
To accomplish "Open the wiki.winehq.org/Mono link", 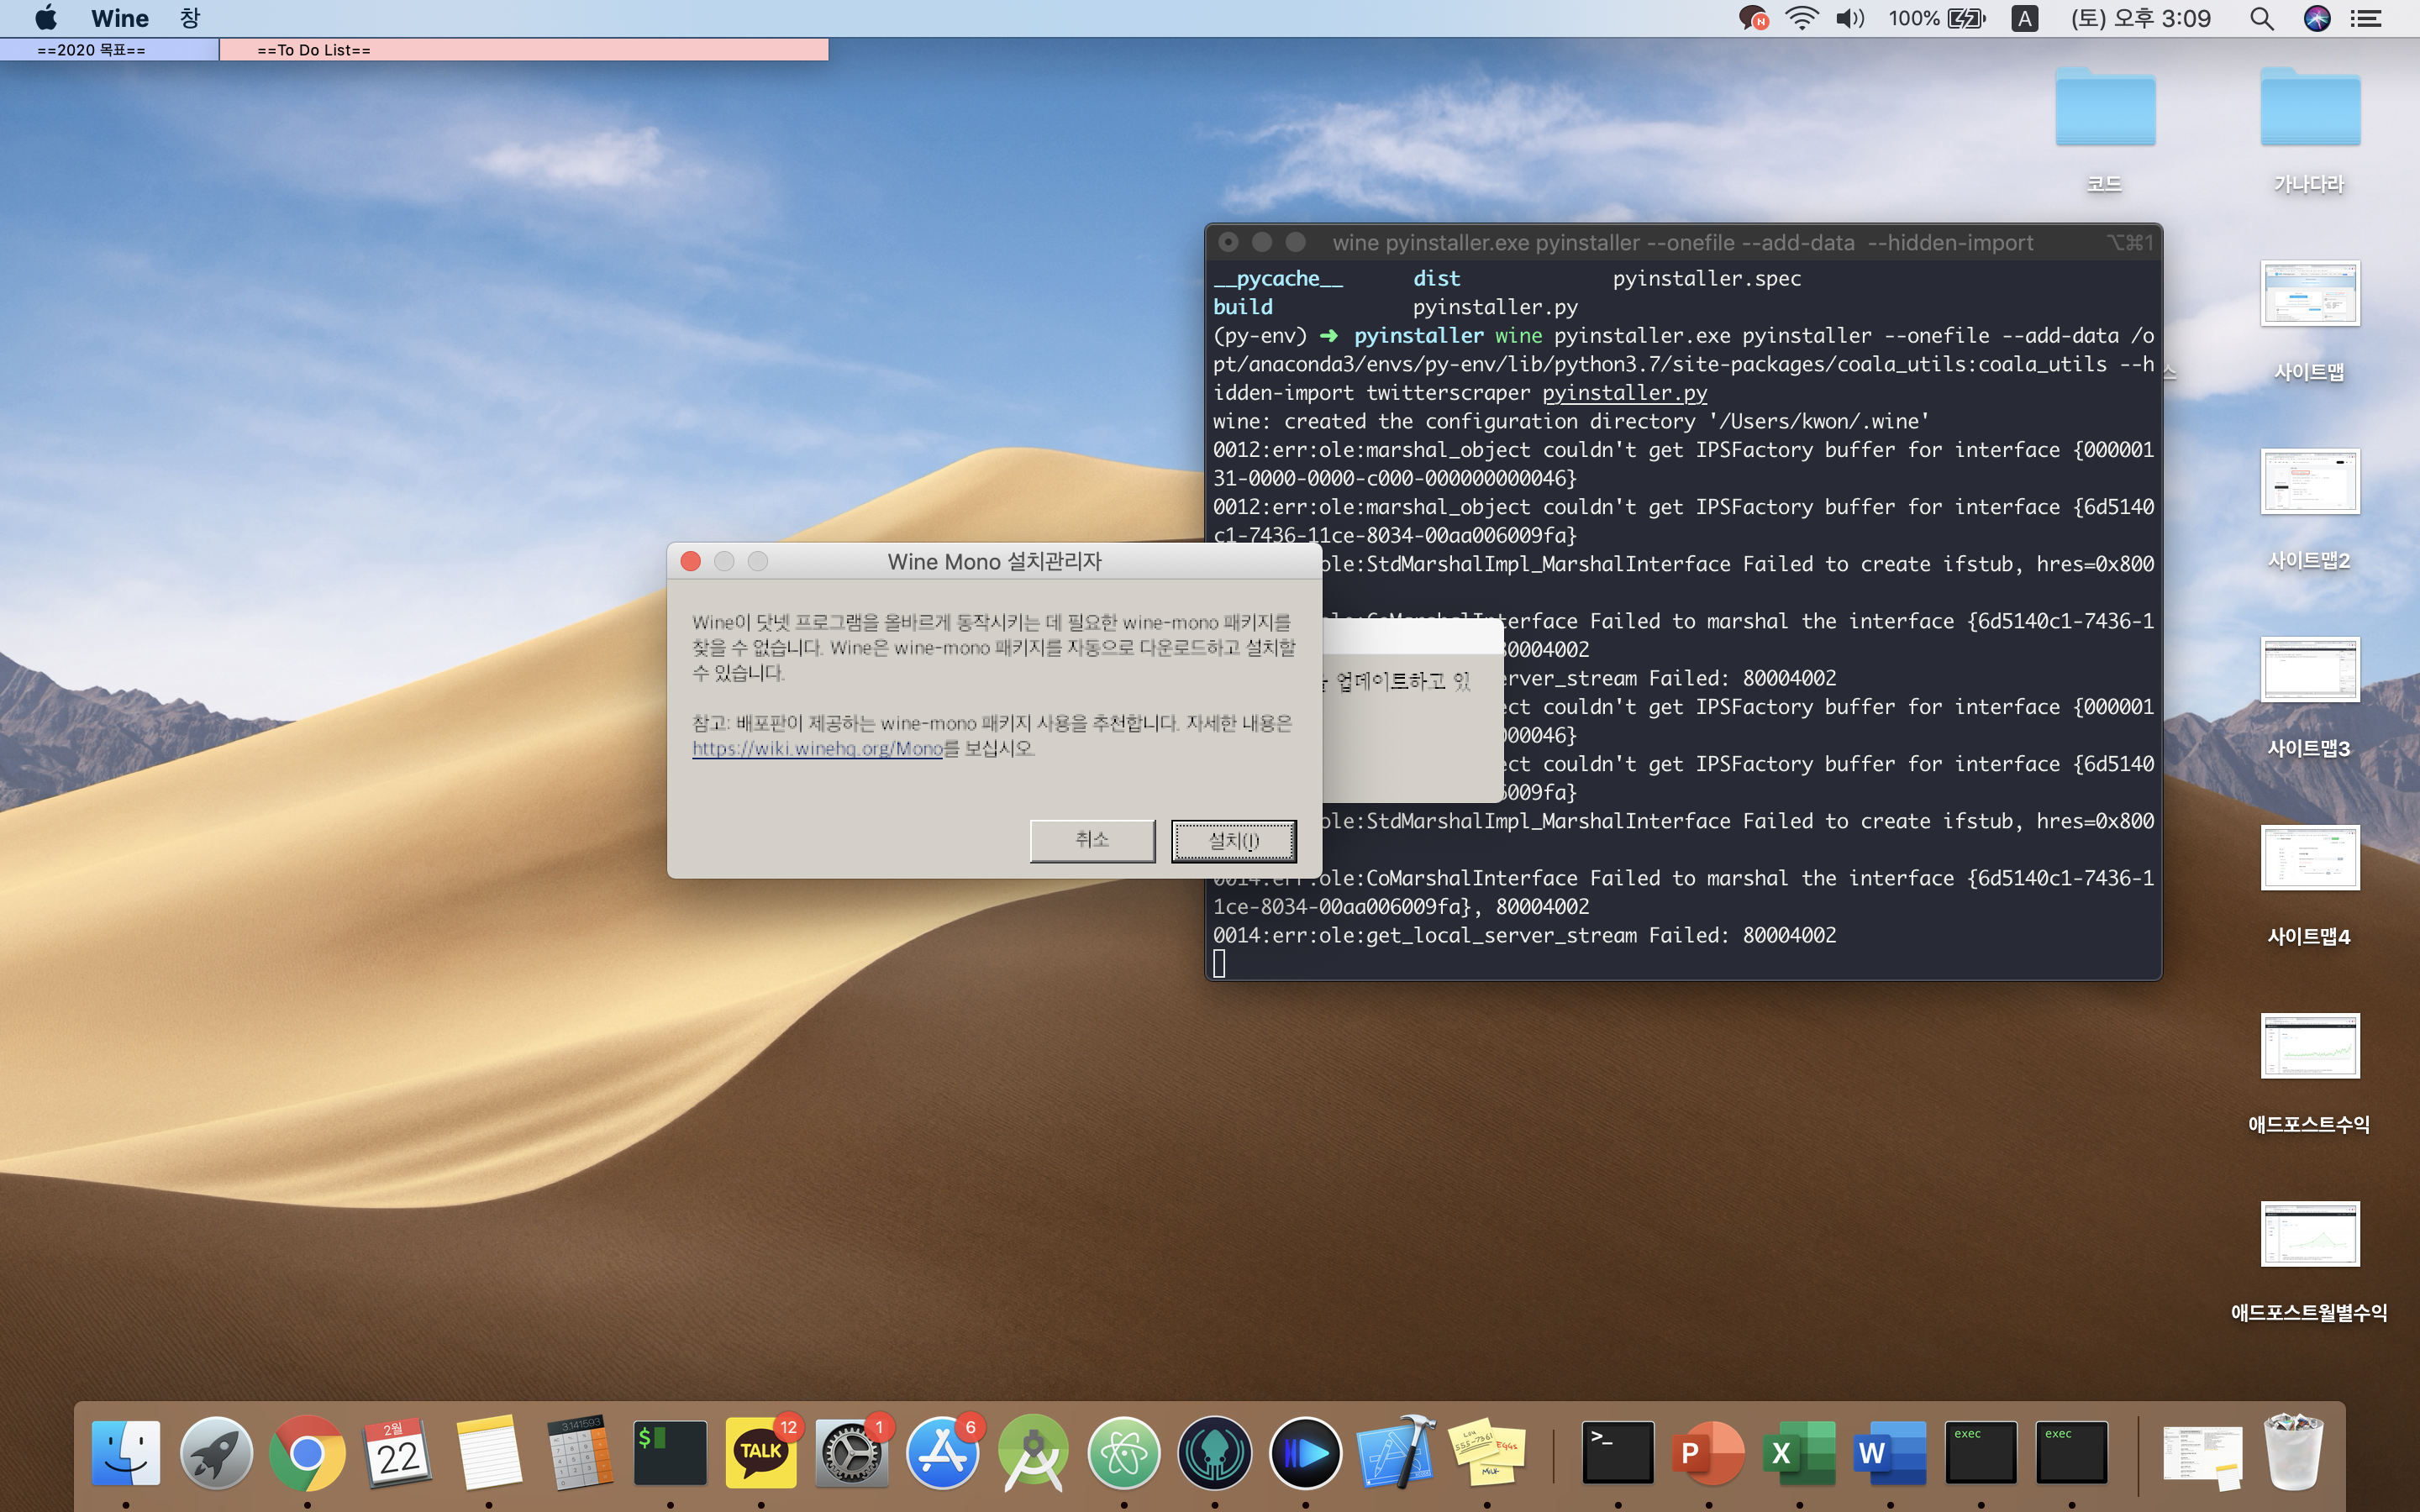I will [817, 748].
